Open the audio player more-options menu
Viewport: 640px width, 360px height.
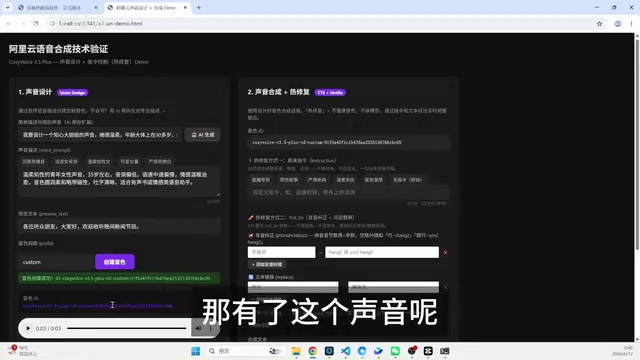pos(211,328)
